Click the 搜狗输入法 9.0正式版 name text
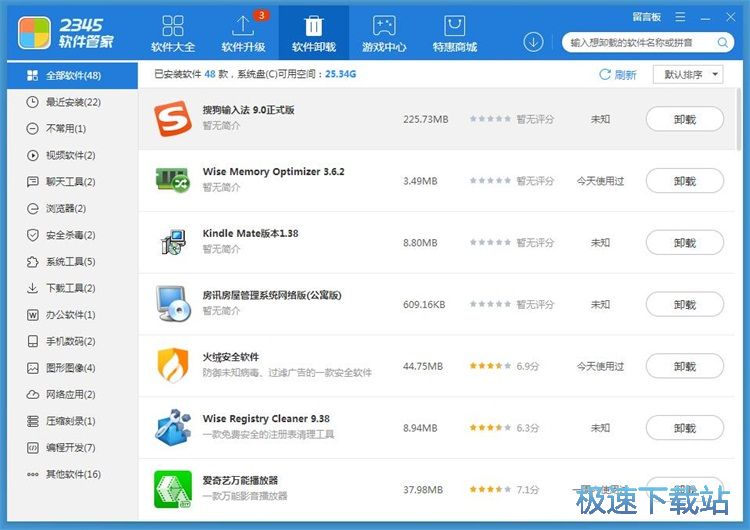This screenshot has height=530, width=750. [248, 110]
